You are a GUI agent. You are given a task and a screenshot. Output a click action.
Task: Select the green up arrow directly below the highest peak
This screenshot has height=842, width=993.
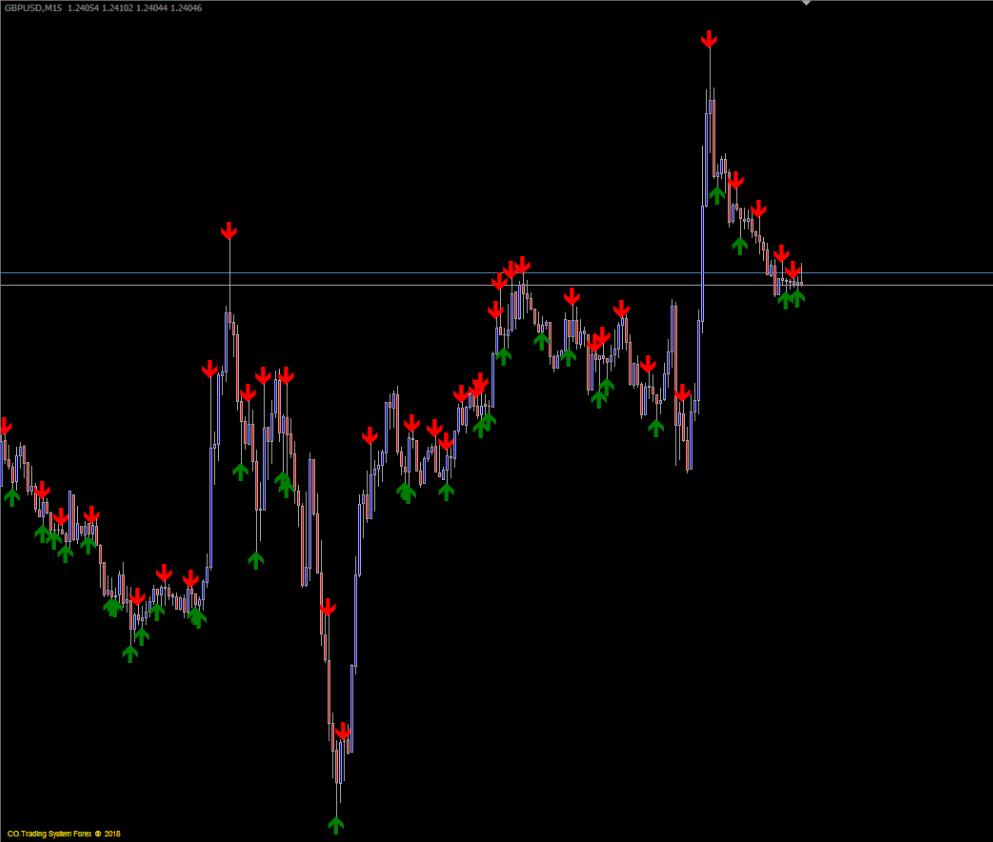[716, 194]
